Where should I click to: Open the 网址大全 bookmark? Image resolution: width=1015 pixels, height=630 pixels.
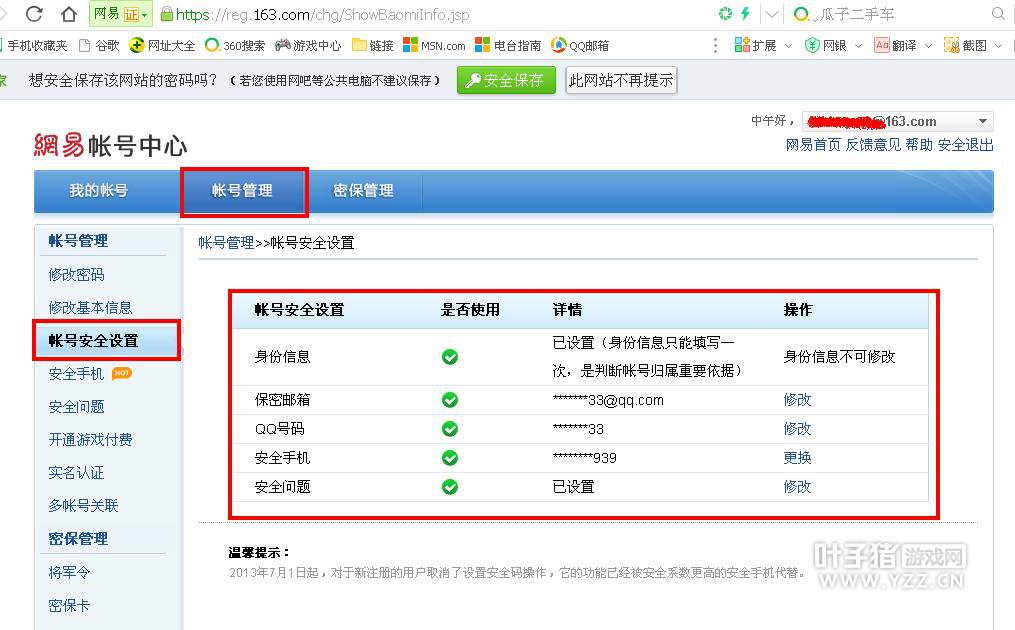pyautogui.click(x=162, y=45)
